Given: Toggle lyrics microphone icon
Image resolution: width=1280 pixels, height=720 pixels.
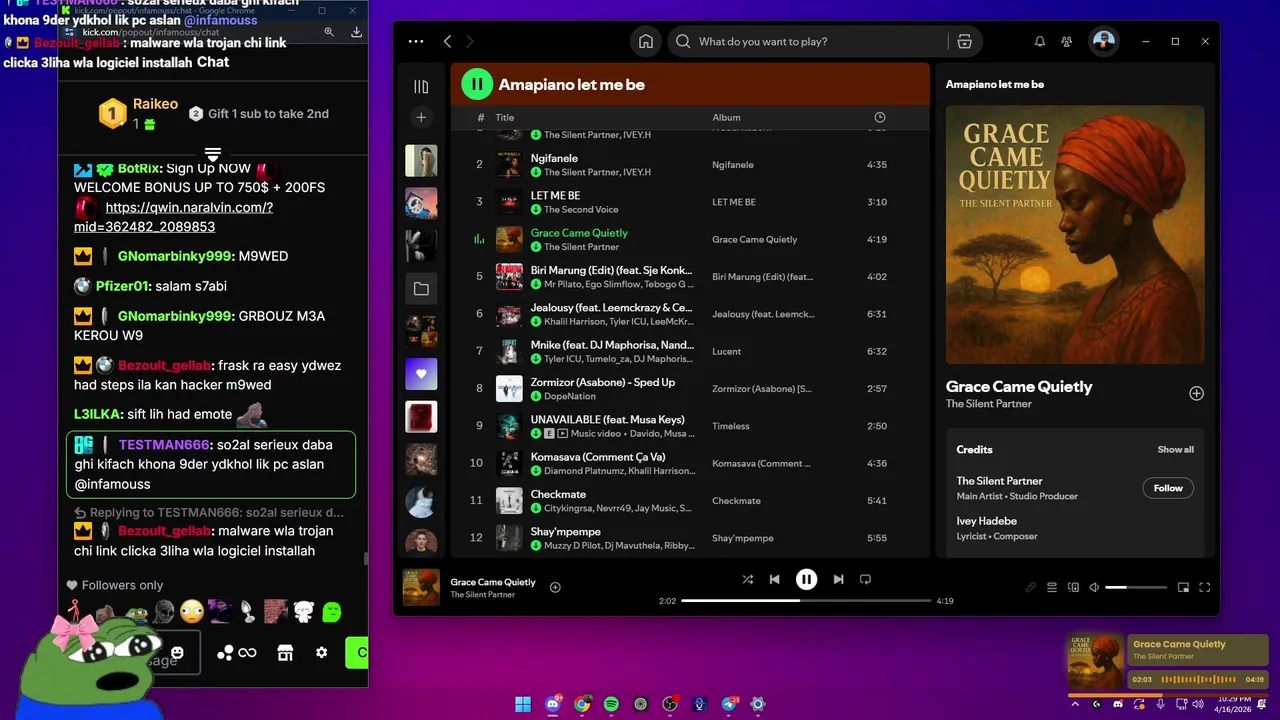Looking at the screenshot, I should coord(1030,587).
